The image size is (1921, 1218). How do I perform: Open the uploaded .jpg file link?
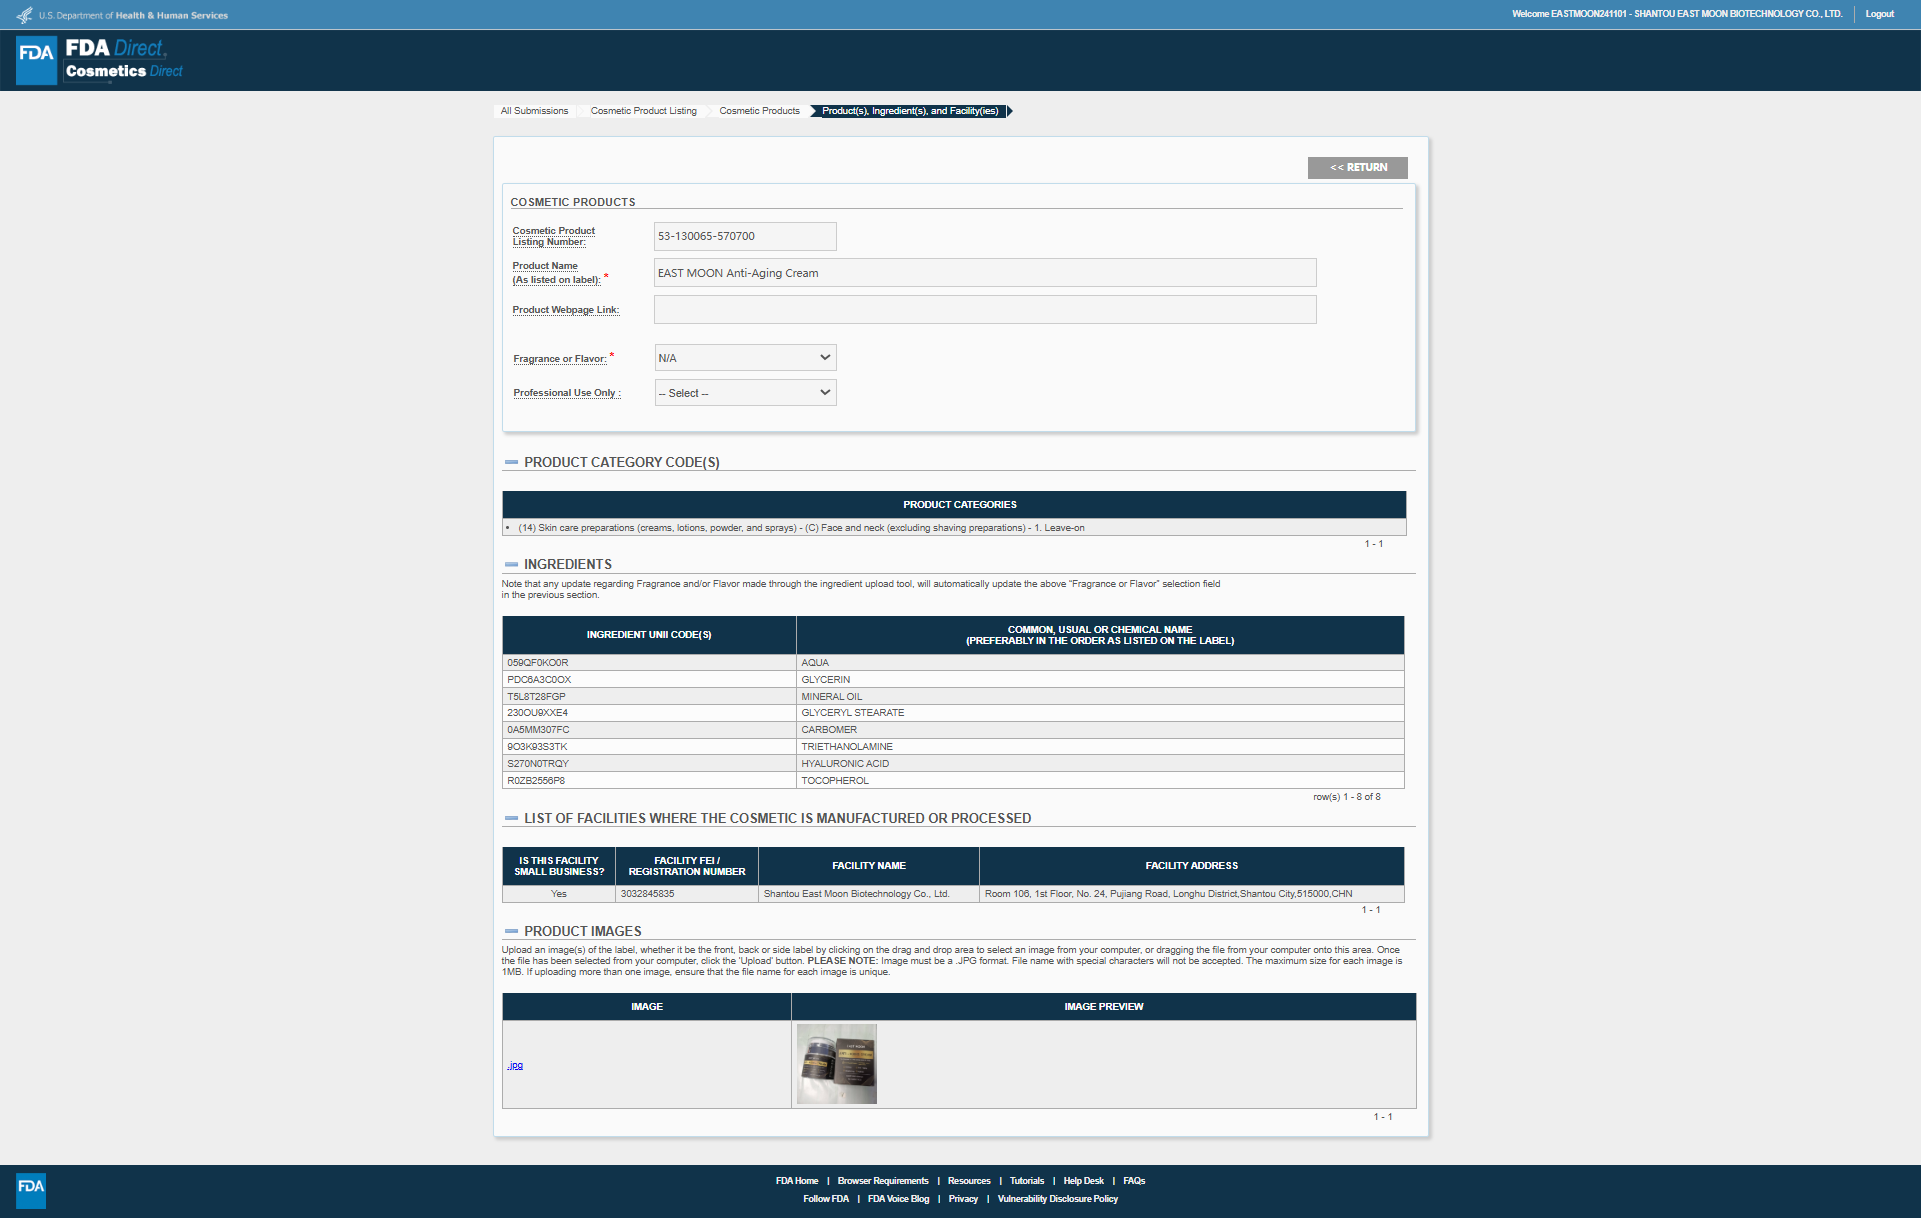pos(515,1065)
